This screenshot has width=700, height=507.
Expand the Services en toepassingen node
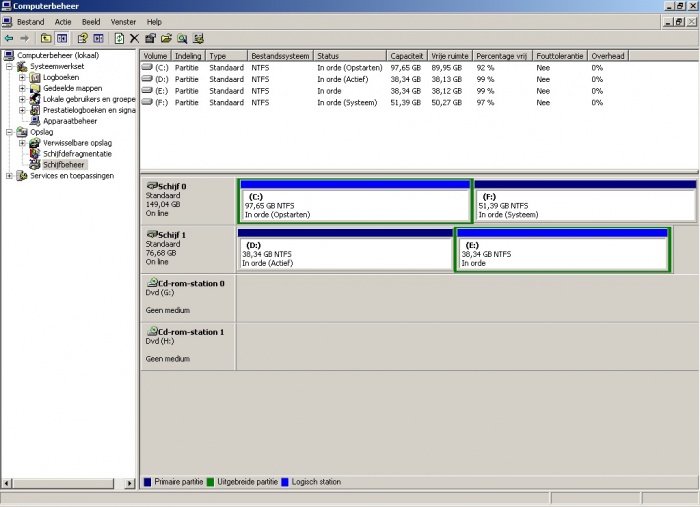pos(10,176)
